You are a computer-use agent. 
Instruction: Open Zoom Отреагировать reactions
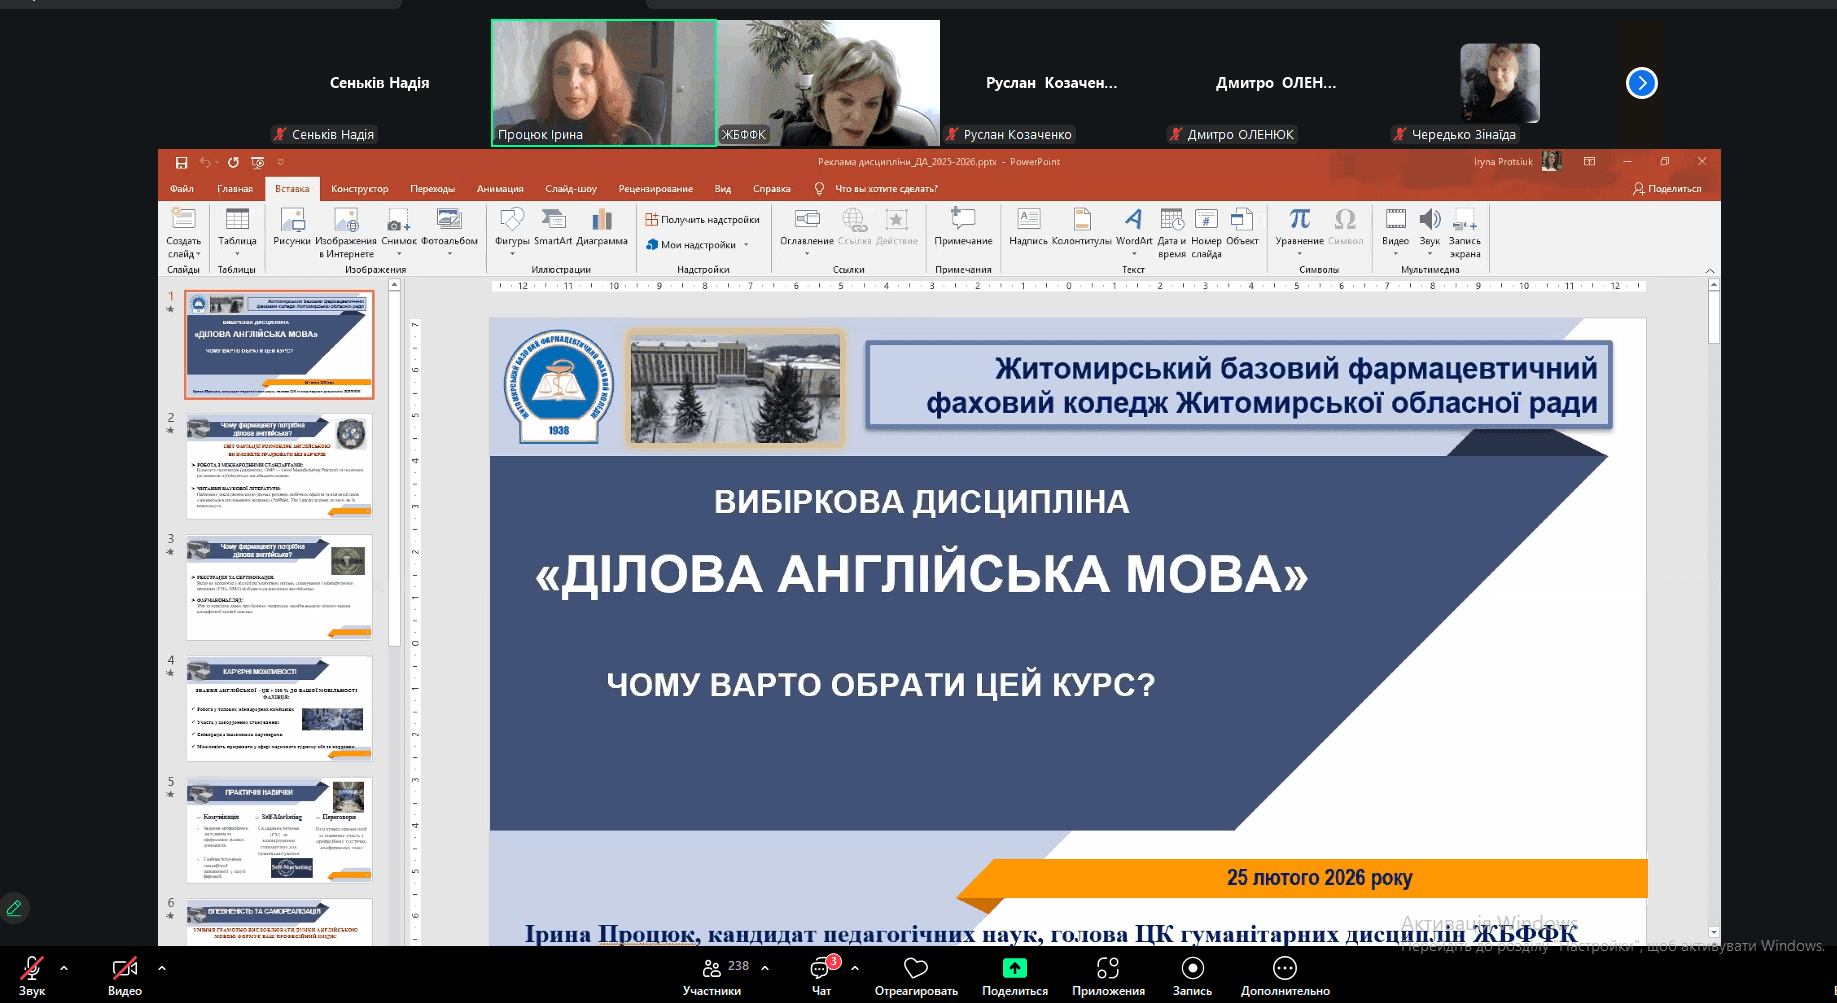click(x=916, y=977)
